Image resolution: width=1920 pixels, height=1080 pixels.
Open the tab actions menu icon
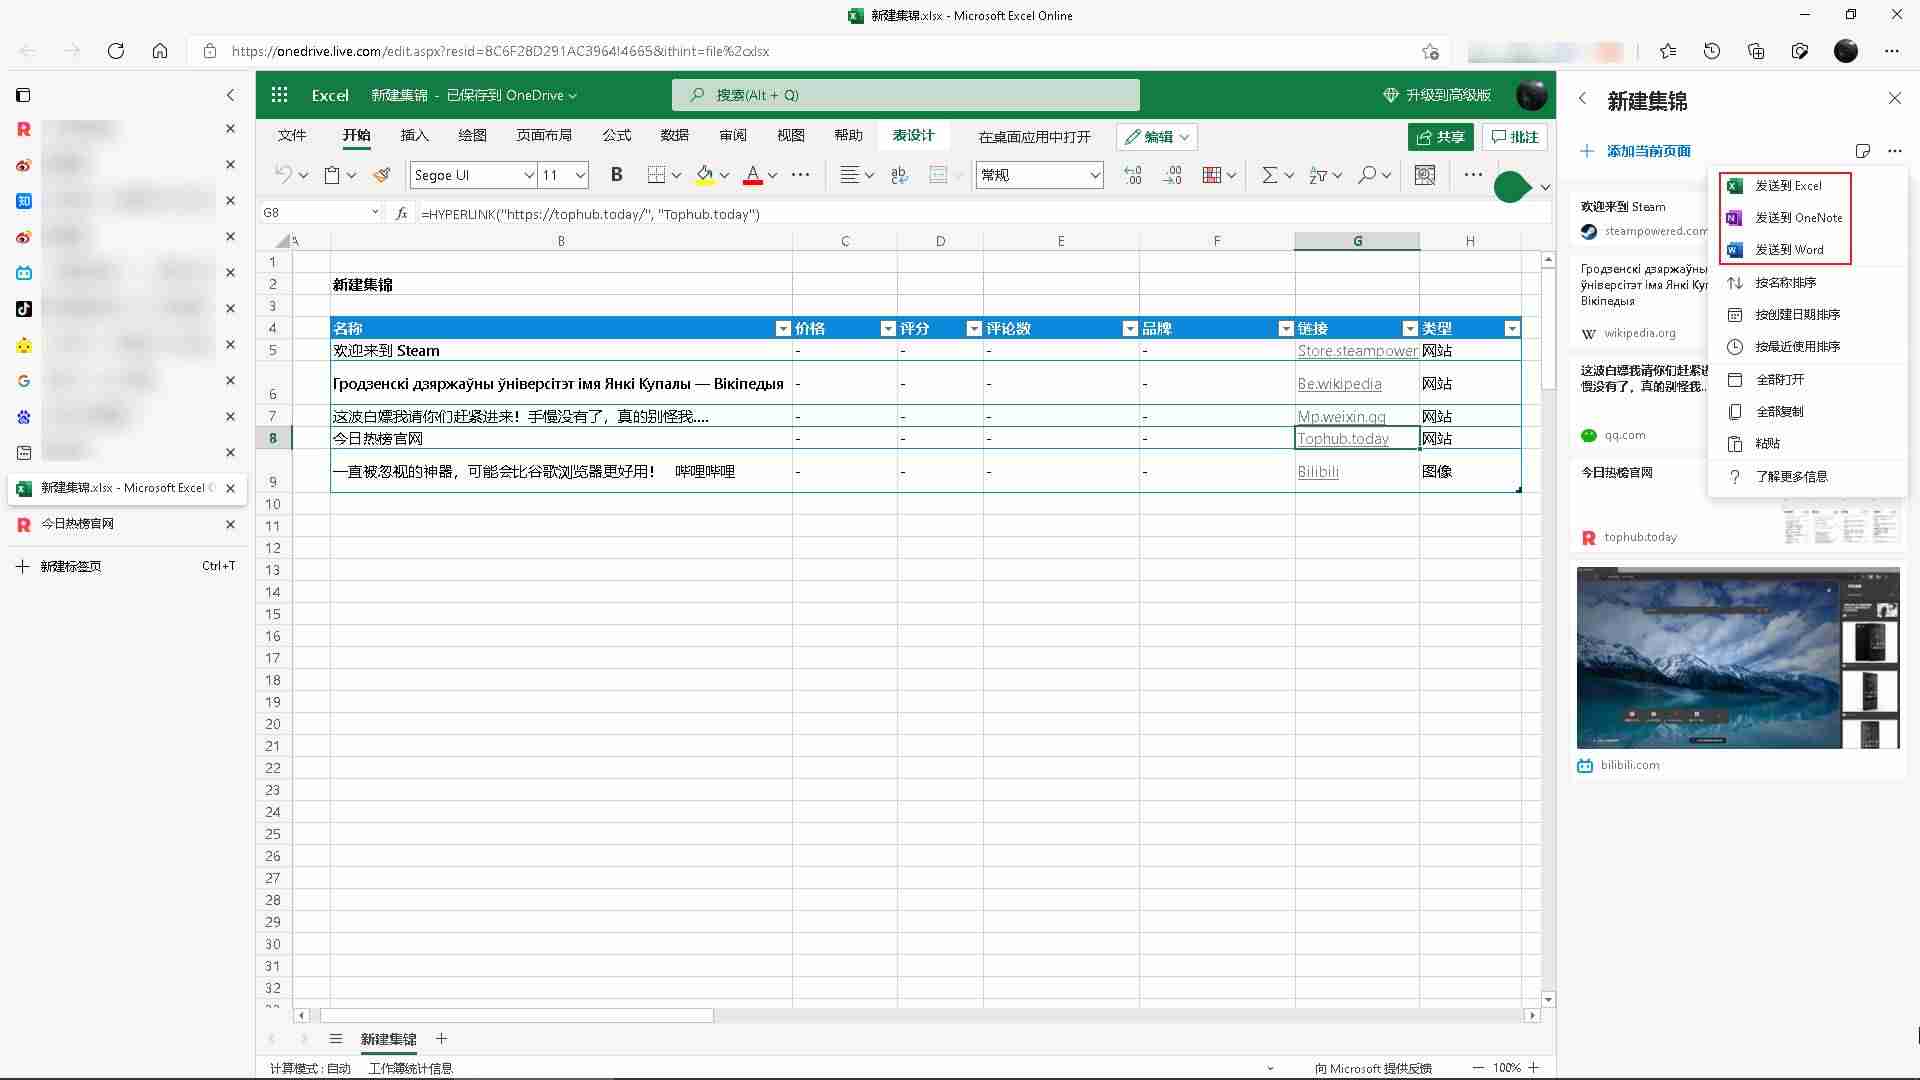click(x=23, y=95)
